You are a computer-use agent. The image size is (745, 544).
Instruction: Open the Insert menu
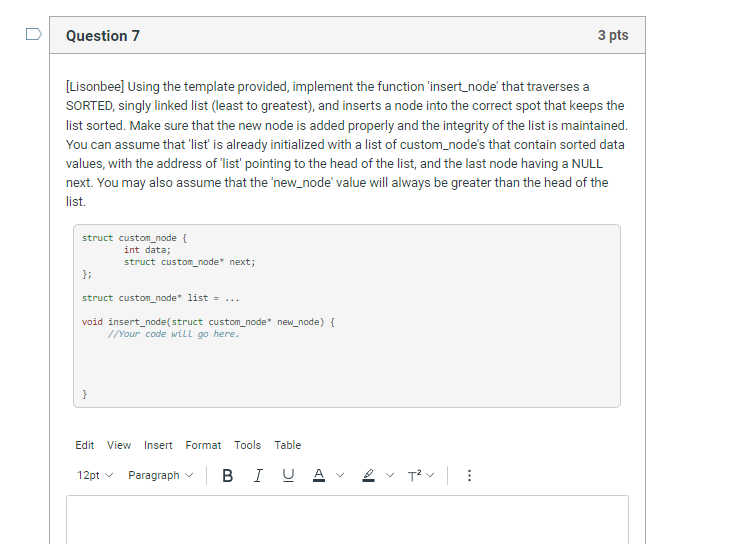coord(158,445)
